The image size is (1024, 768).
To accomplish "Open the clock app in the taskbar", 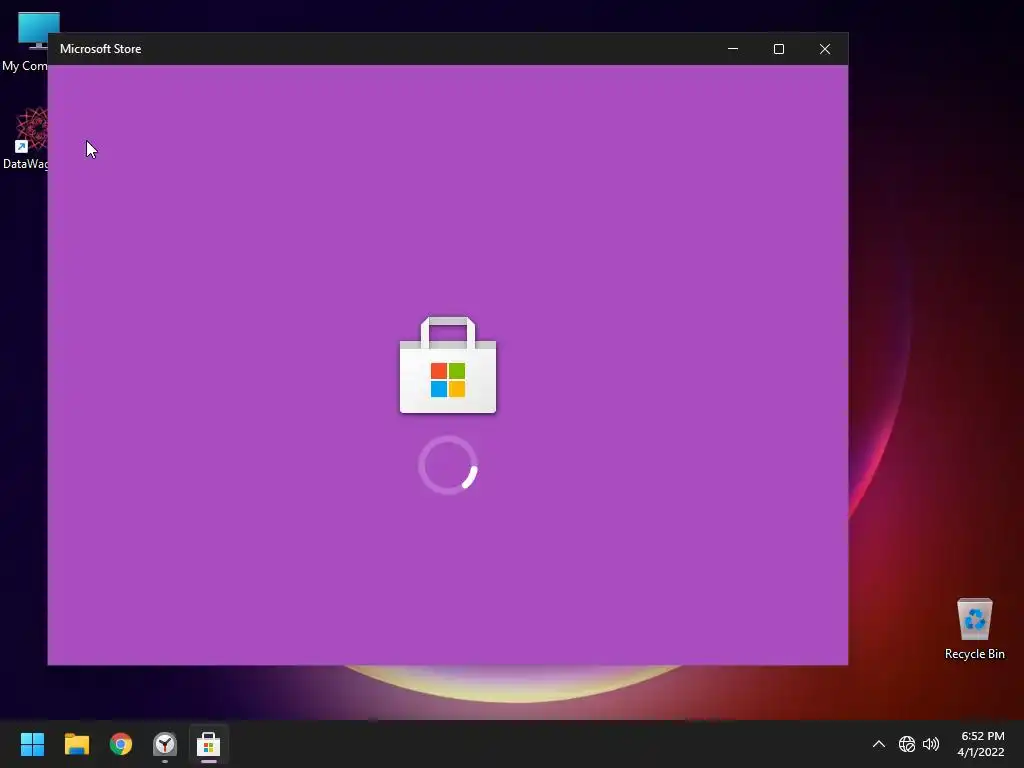I will pyautogui.click(x=165, y=744).
